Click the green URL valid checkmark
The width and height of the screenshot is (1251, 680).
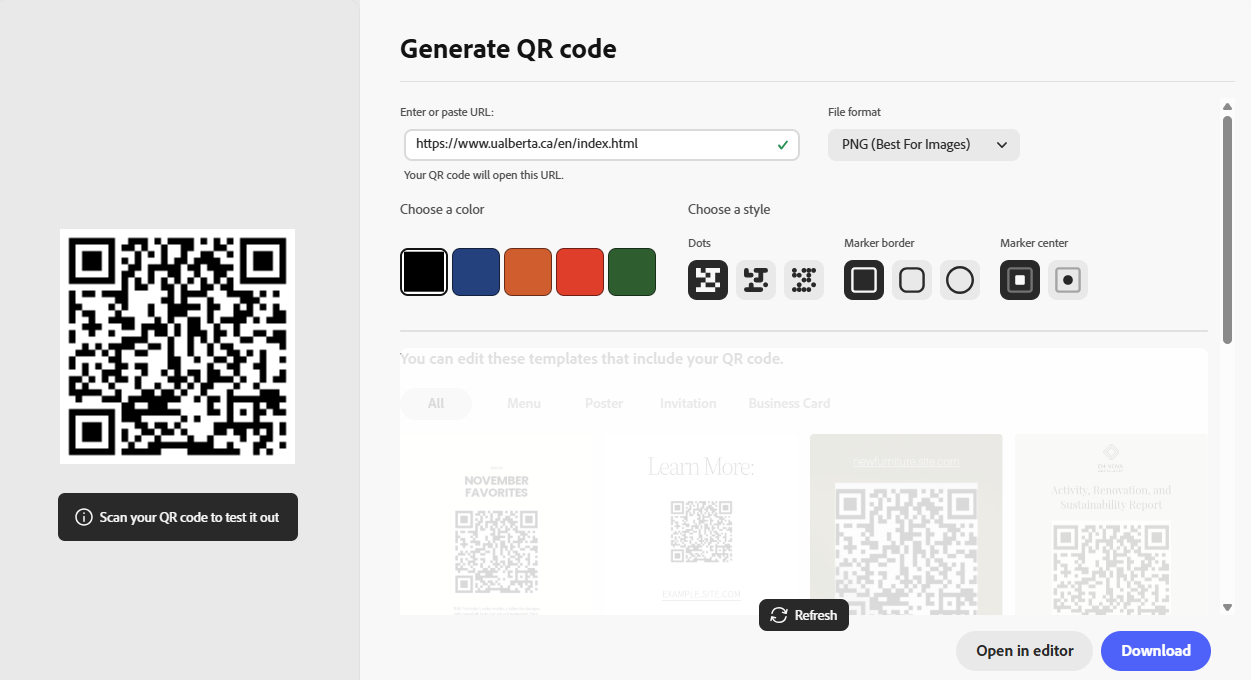783,145
